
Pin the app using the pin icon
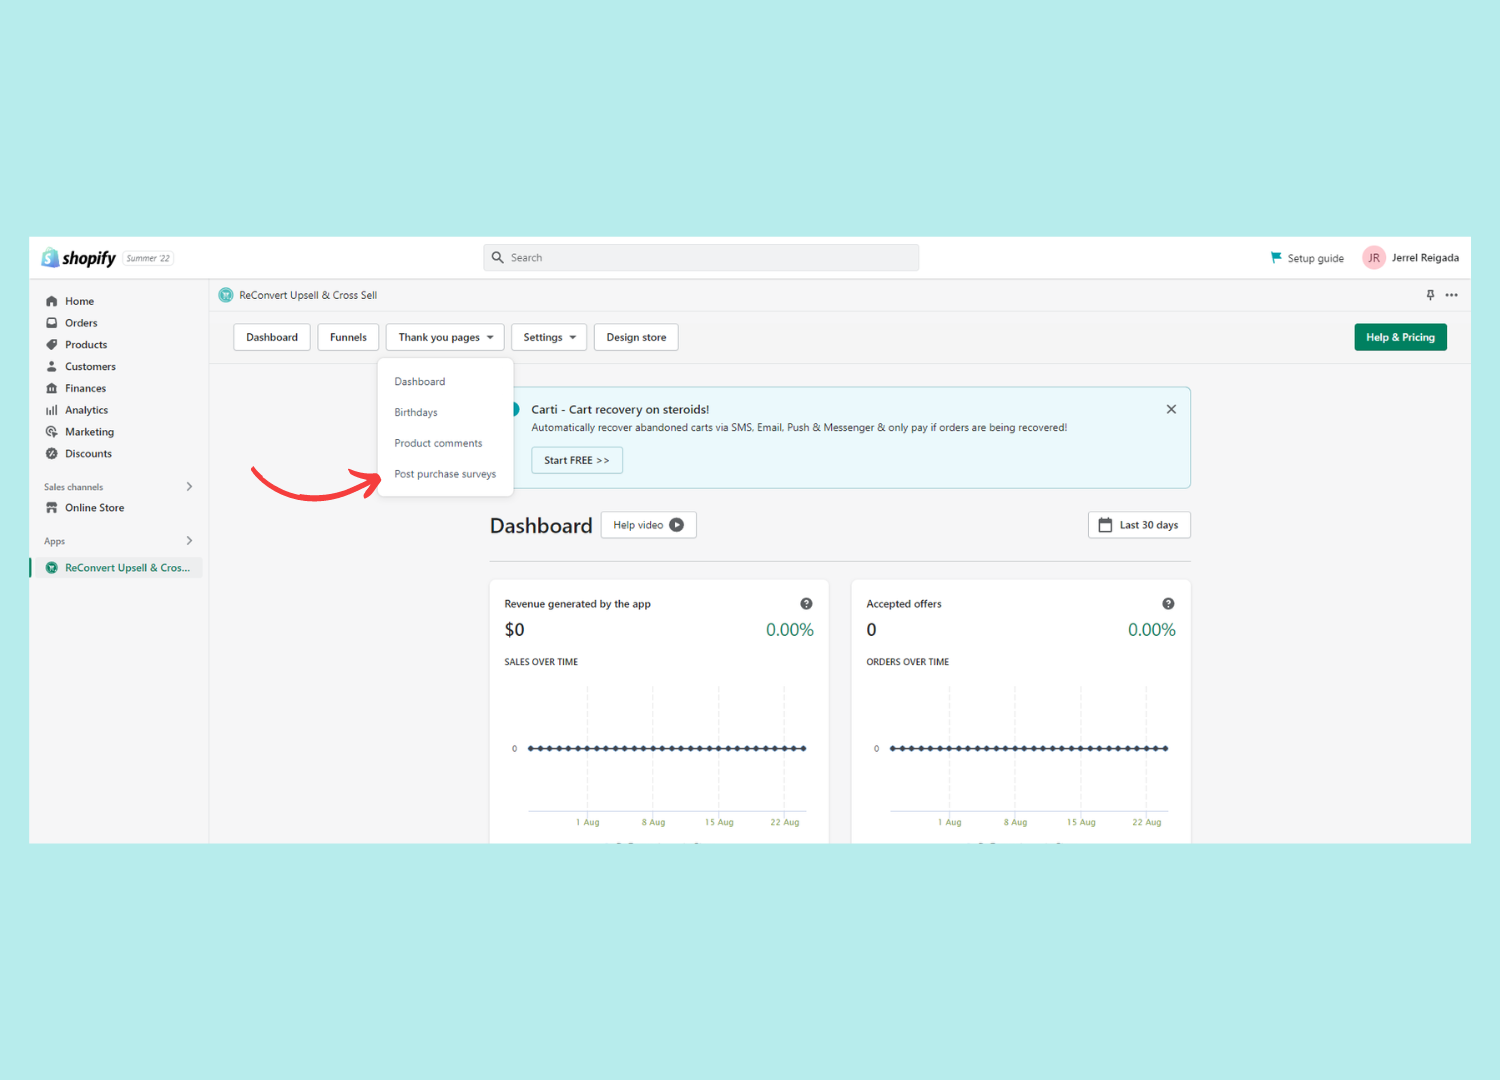(x=1430, y=295)
